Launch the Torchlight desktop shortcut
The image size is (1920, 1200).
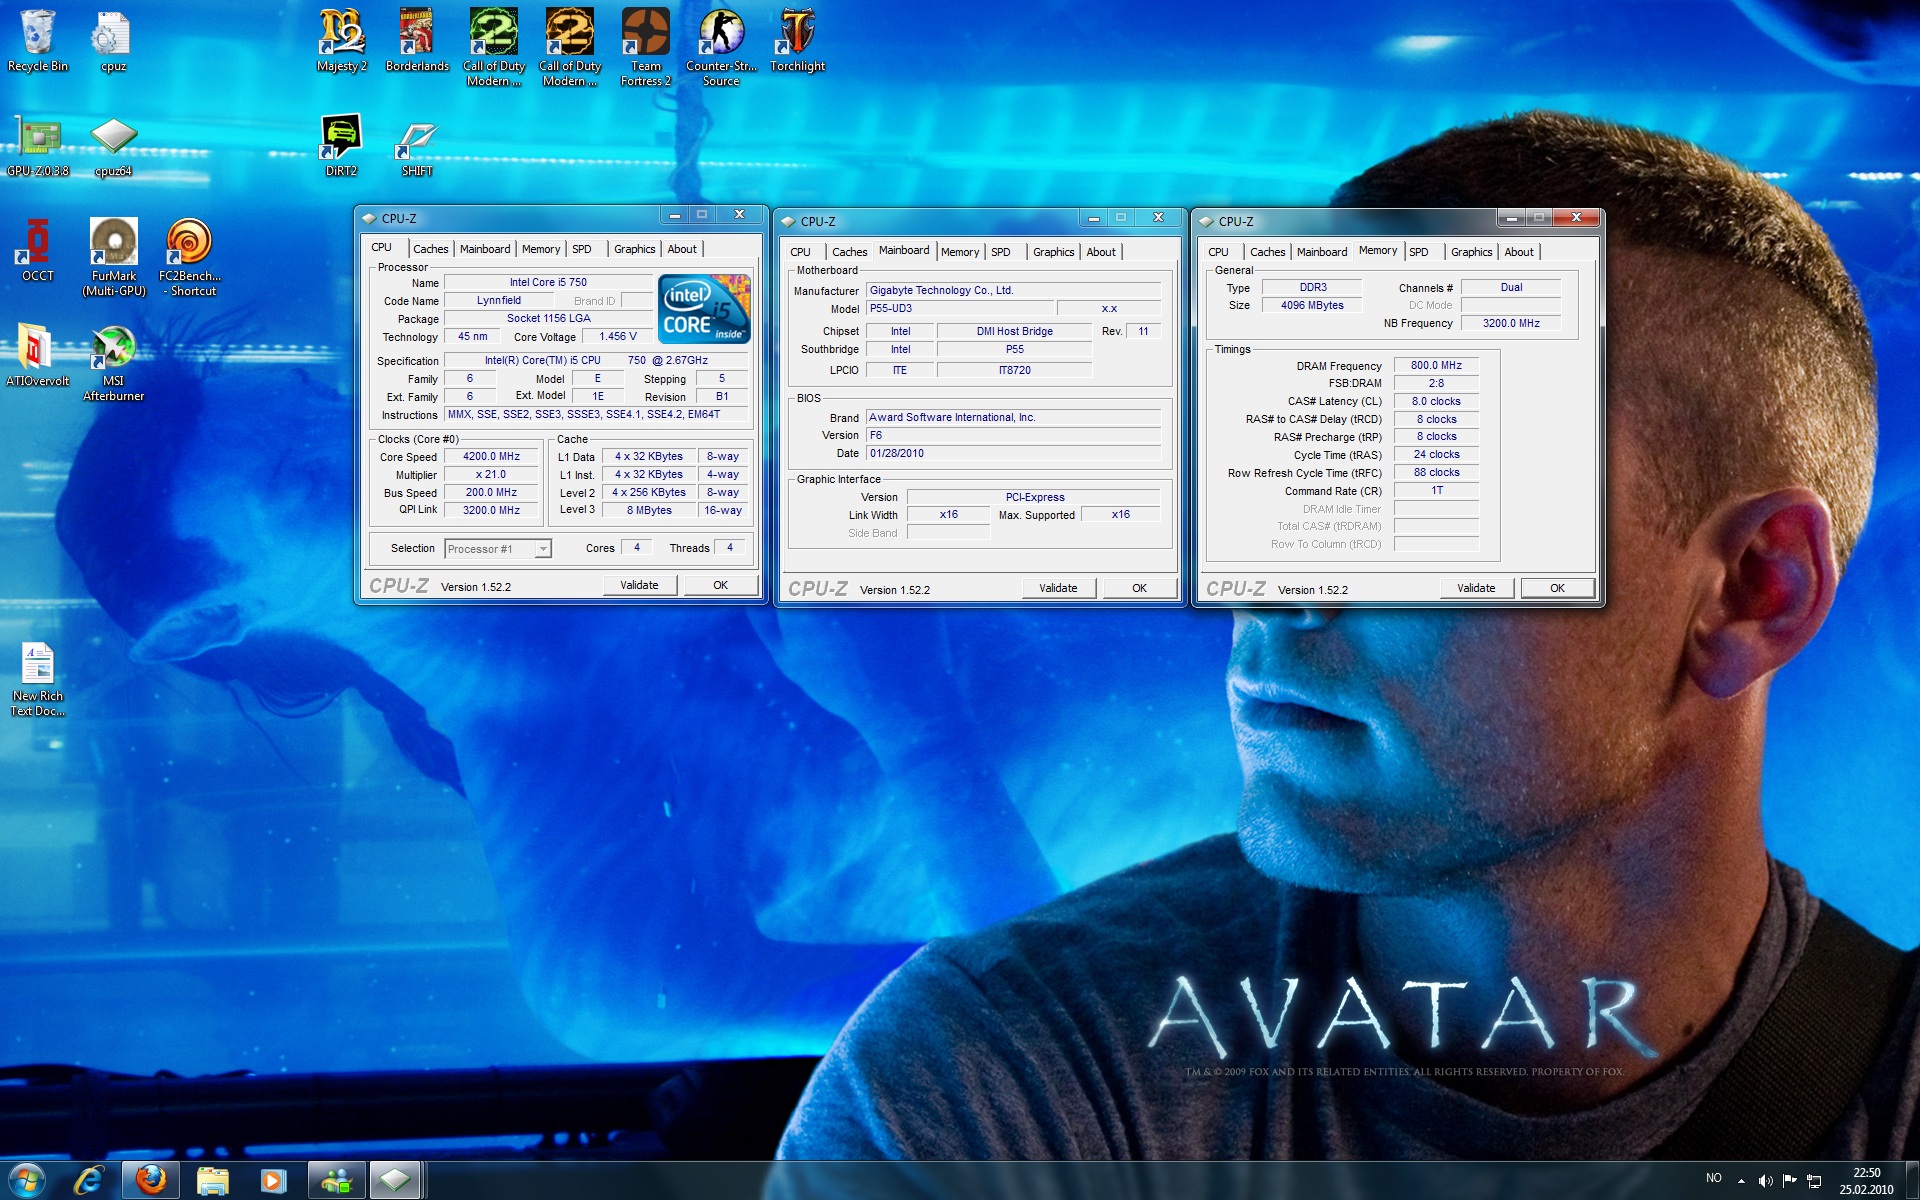[x=797, y=40]
